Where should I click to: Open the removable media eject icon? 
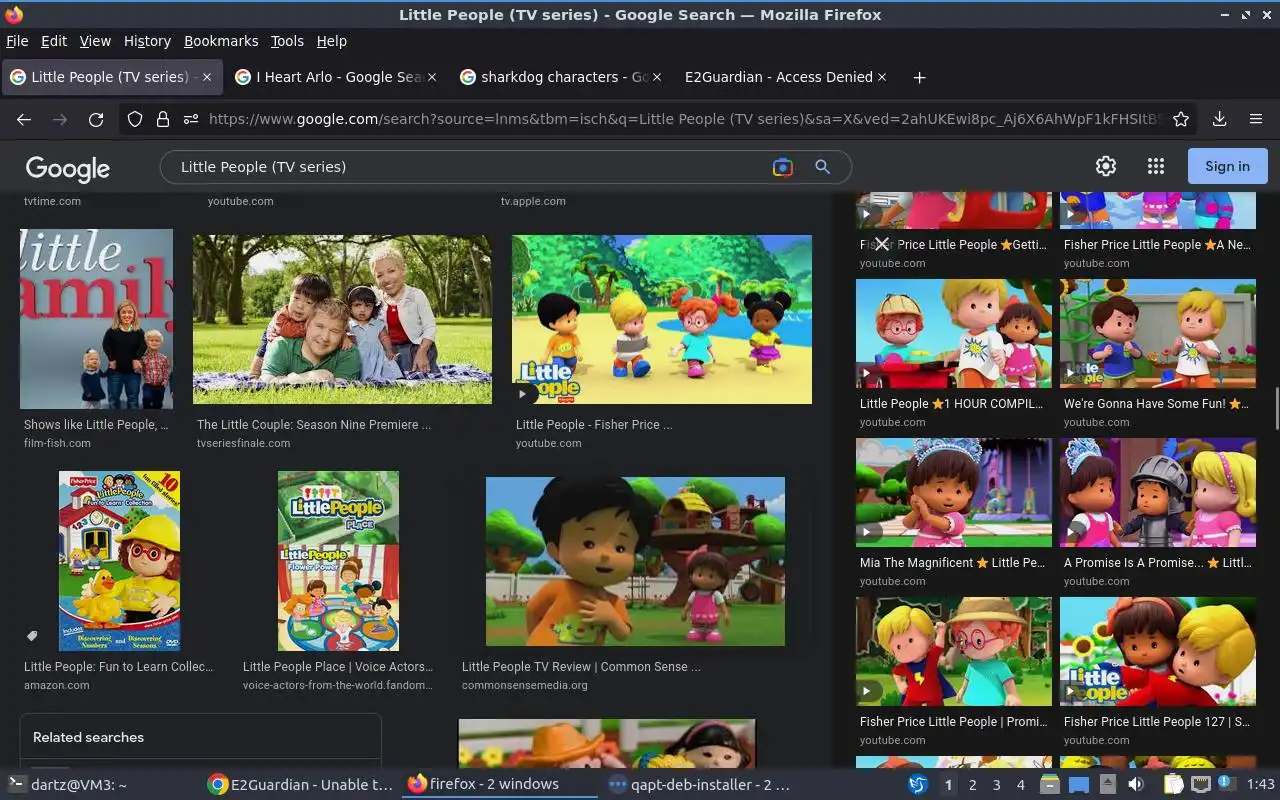(1108, 785)
